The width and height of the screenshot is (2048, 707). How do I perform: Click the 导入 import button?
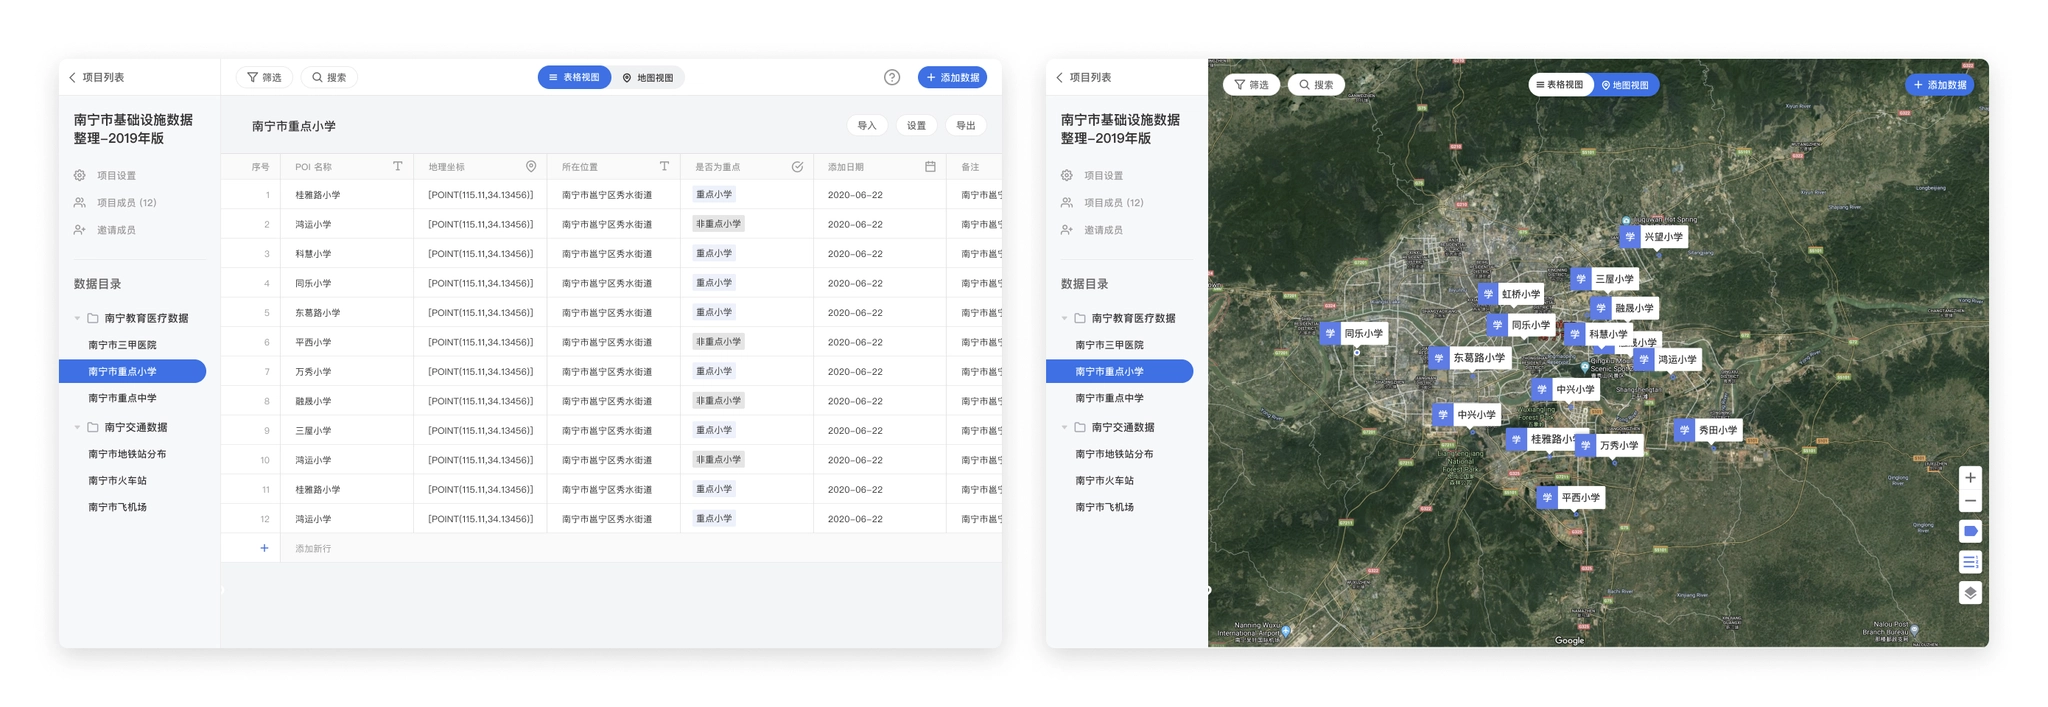point(866,126)
